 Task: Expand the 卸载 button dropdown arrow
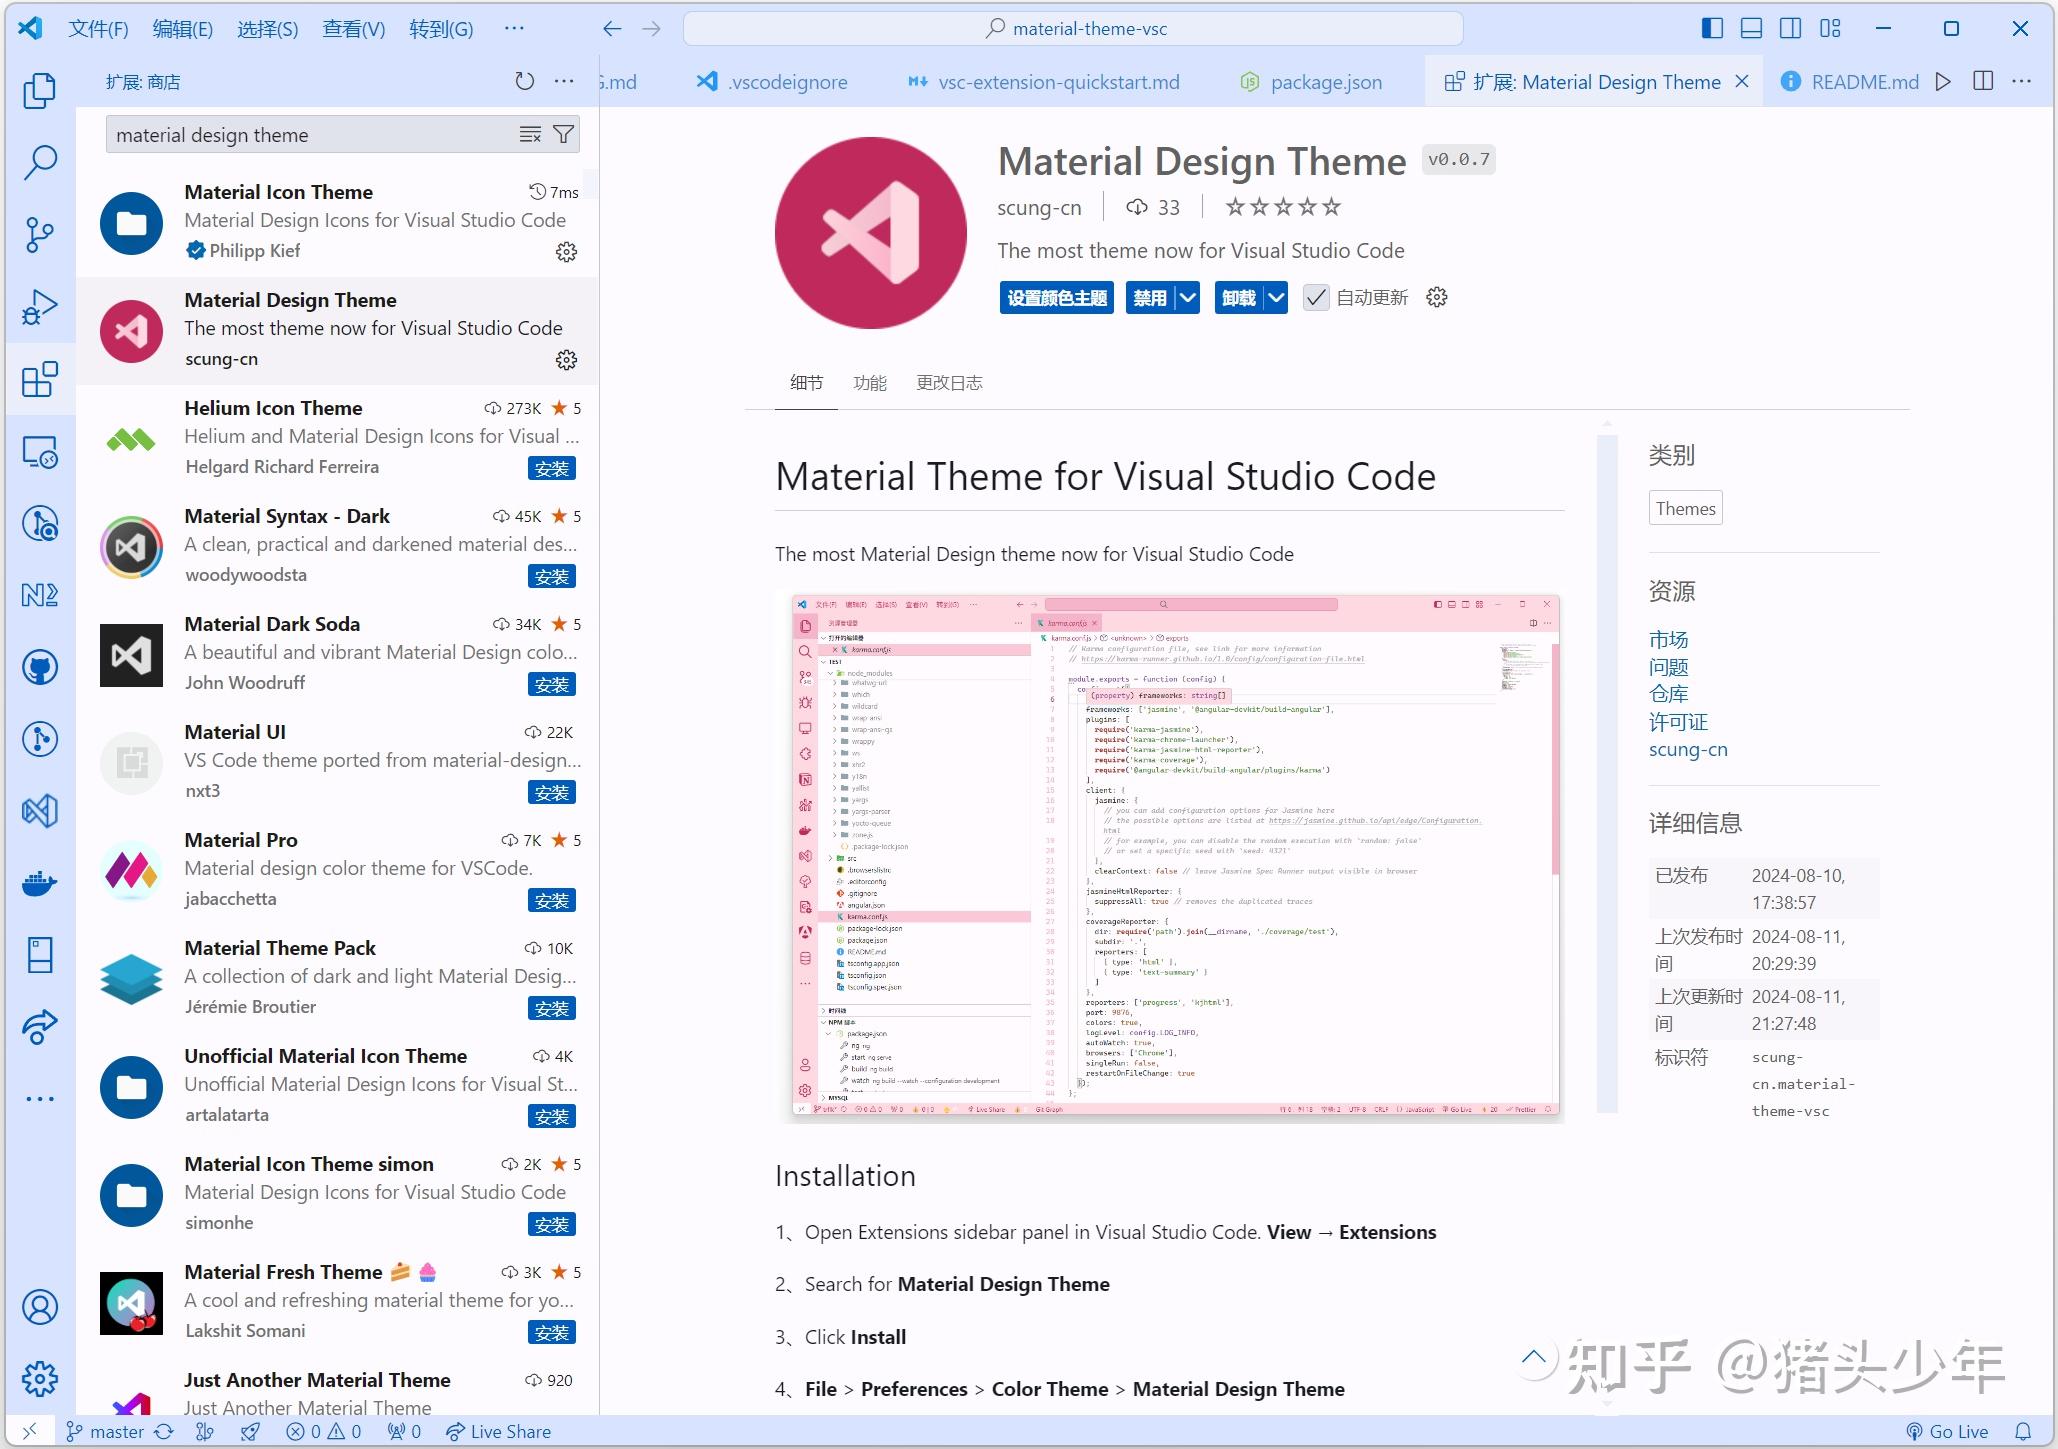[1277, 297]
